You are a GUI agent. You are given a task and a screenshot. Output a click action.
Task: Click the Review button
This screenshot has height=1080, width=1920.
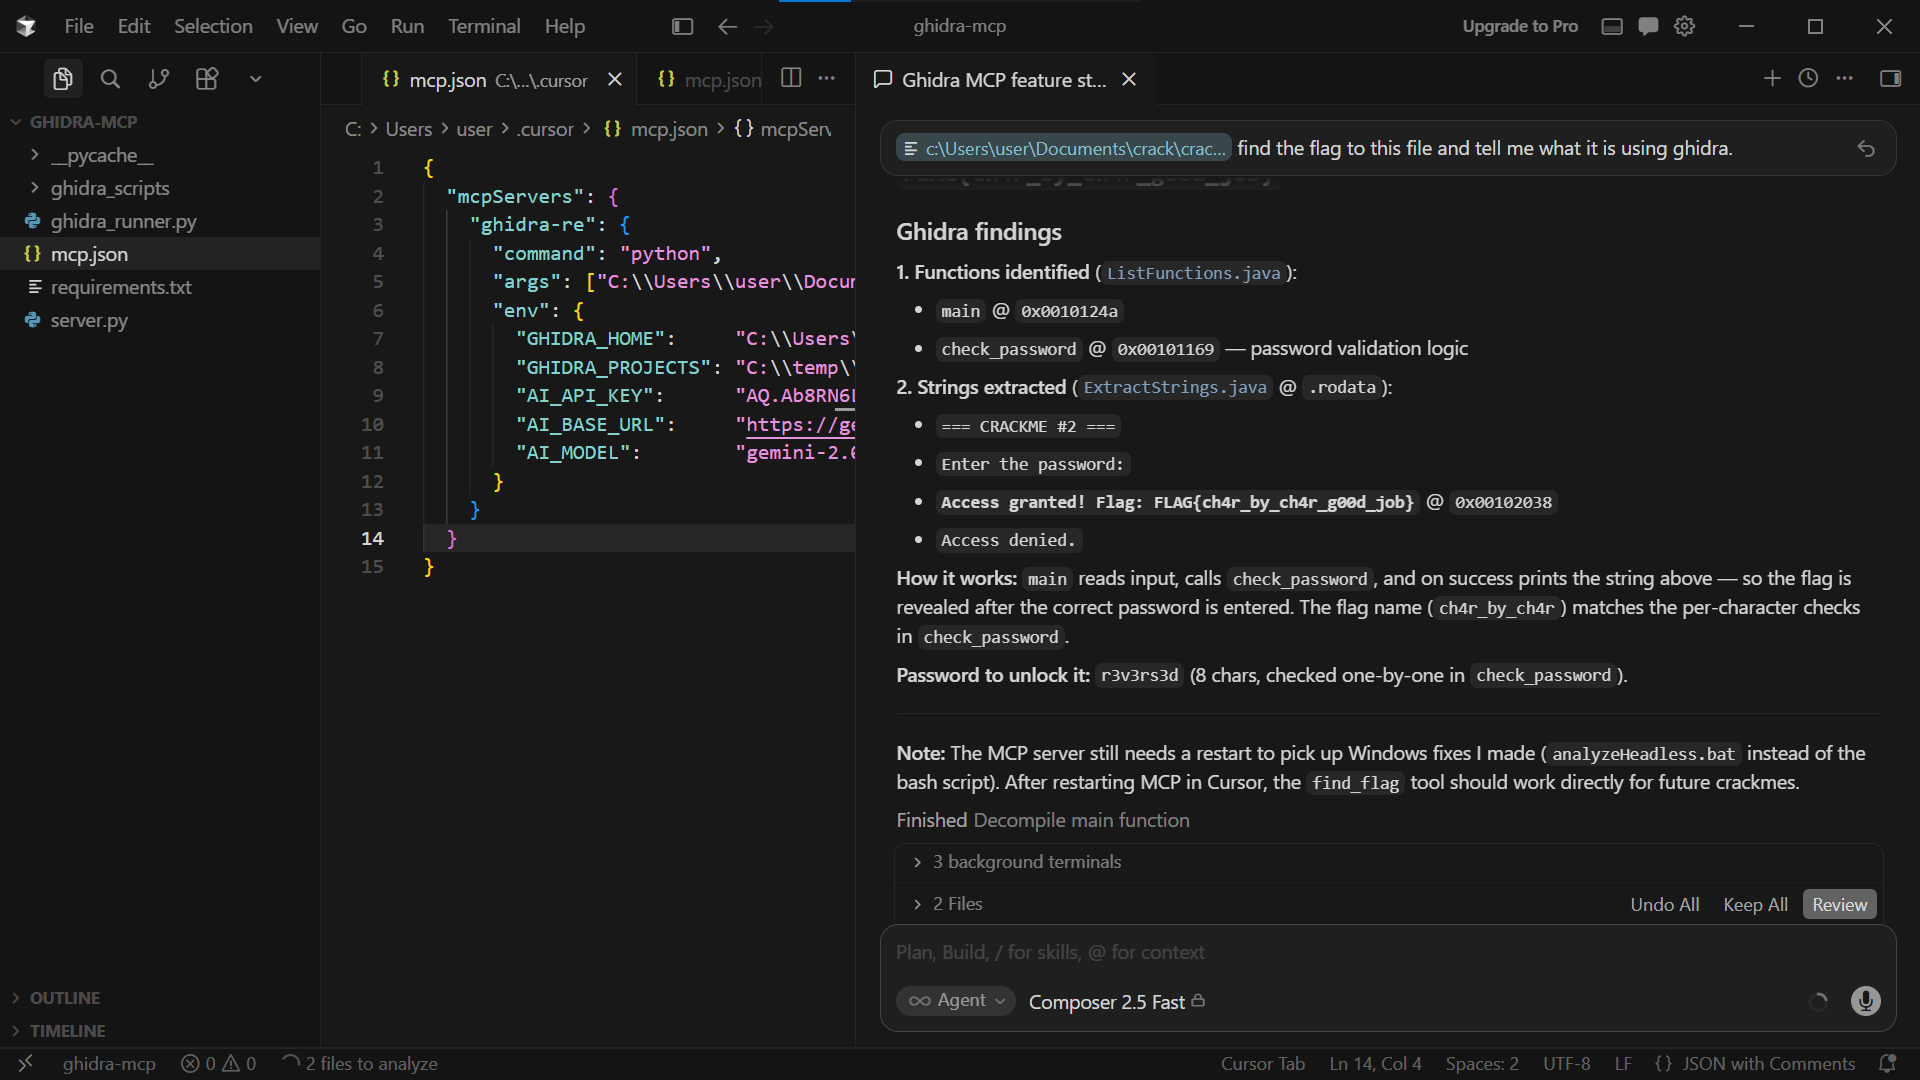point(1840,904)
